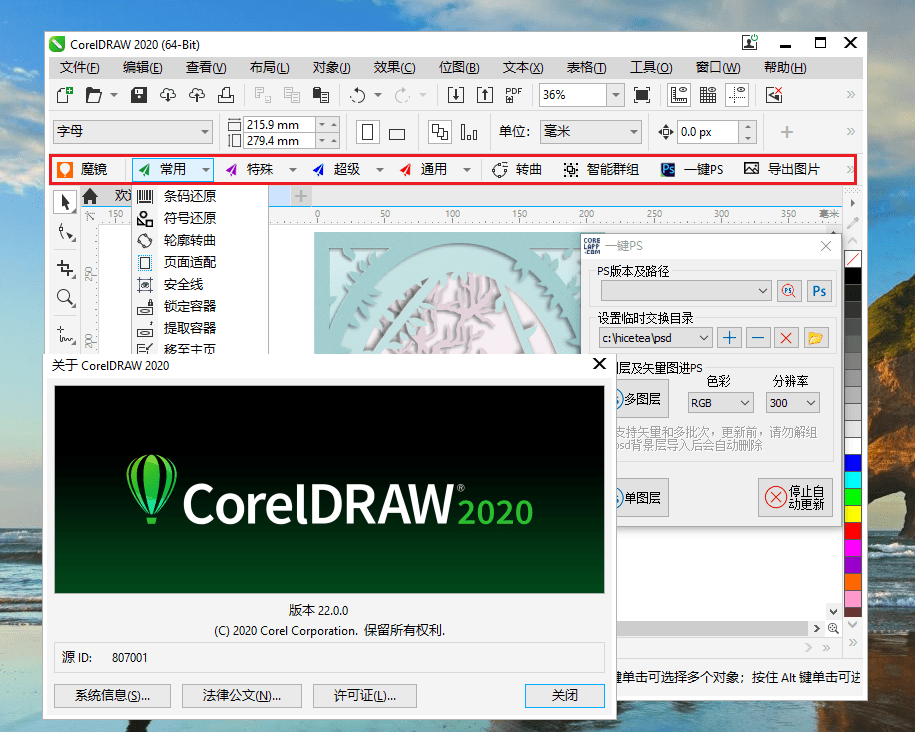Click the 停止自动更新 button

(795, 497)
